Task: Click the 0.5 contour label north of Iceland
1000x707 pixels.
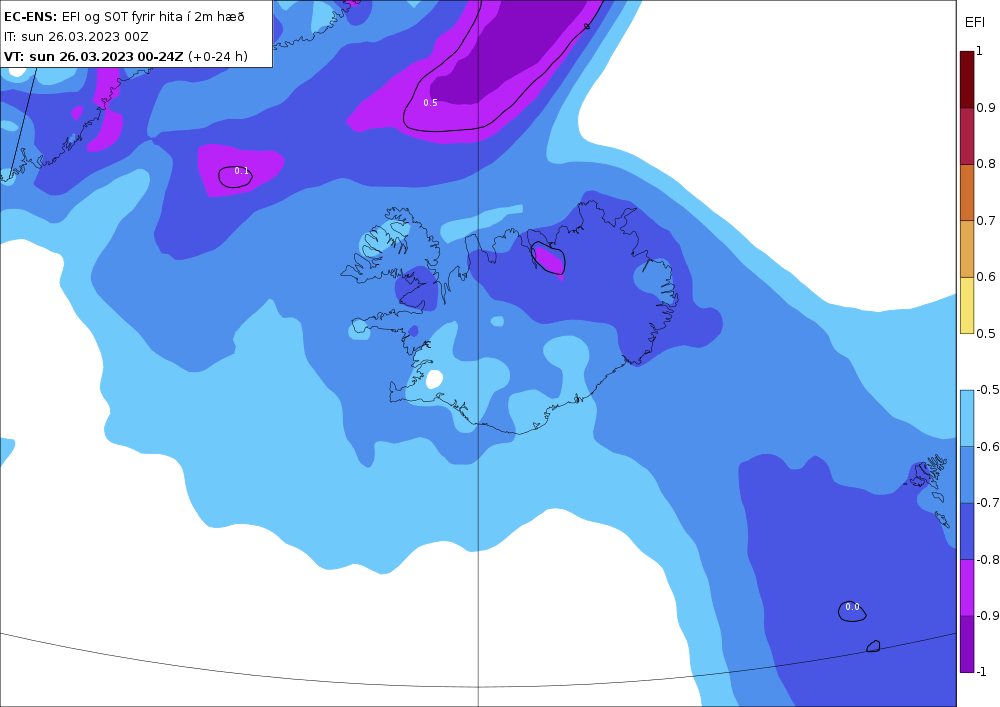Action: point(430,103)
